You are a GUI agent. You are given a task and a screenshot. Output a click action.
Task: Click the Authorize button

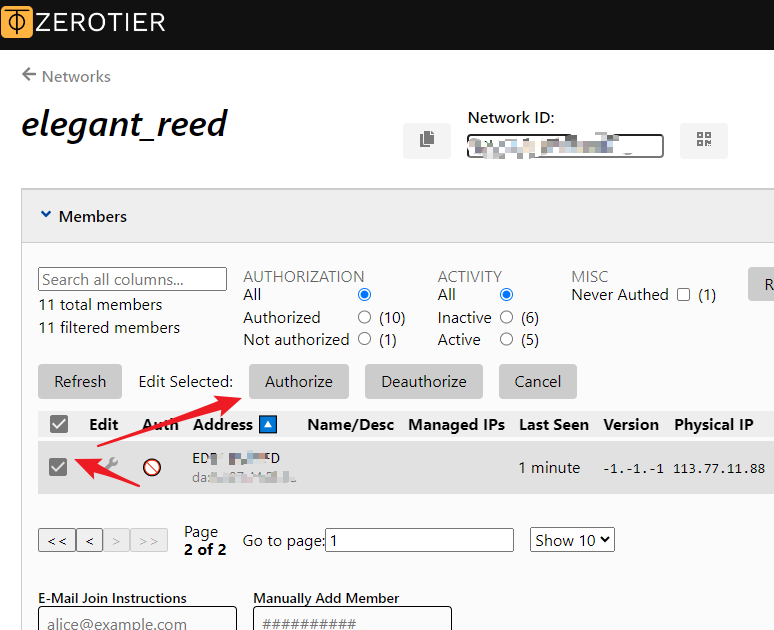click(298, 381)
